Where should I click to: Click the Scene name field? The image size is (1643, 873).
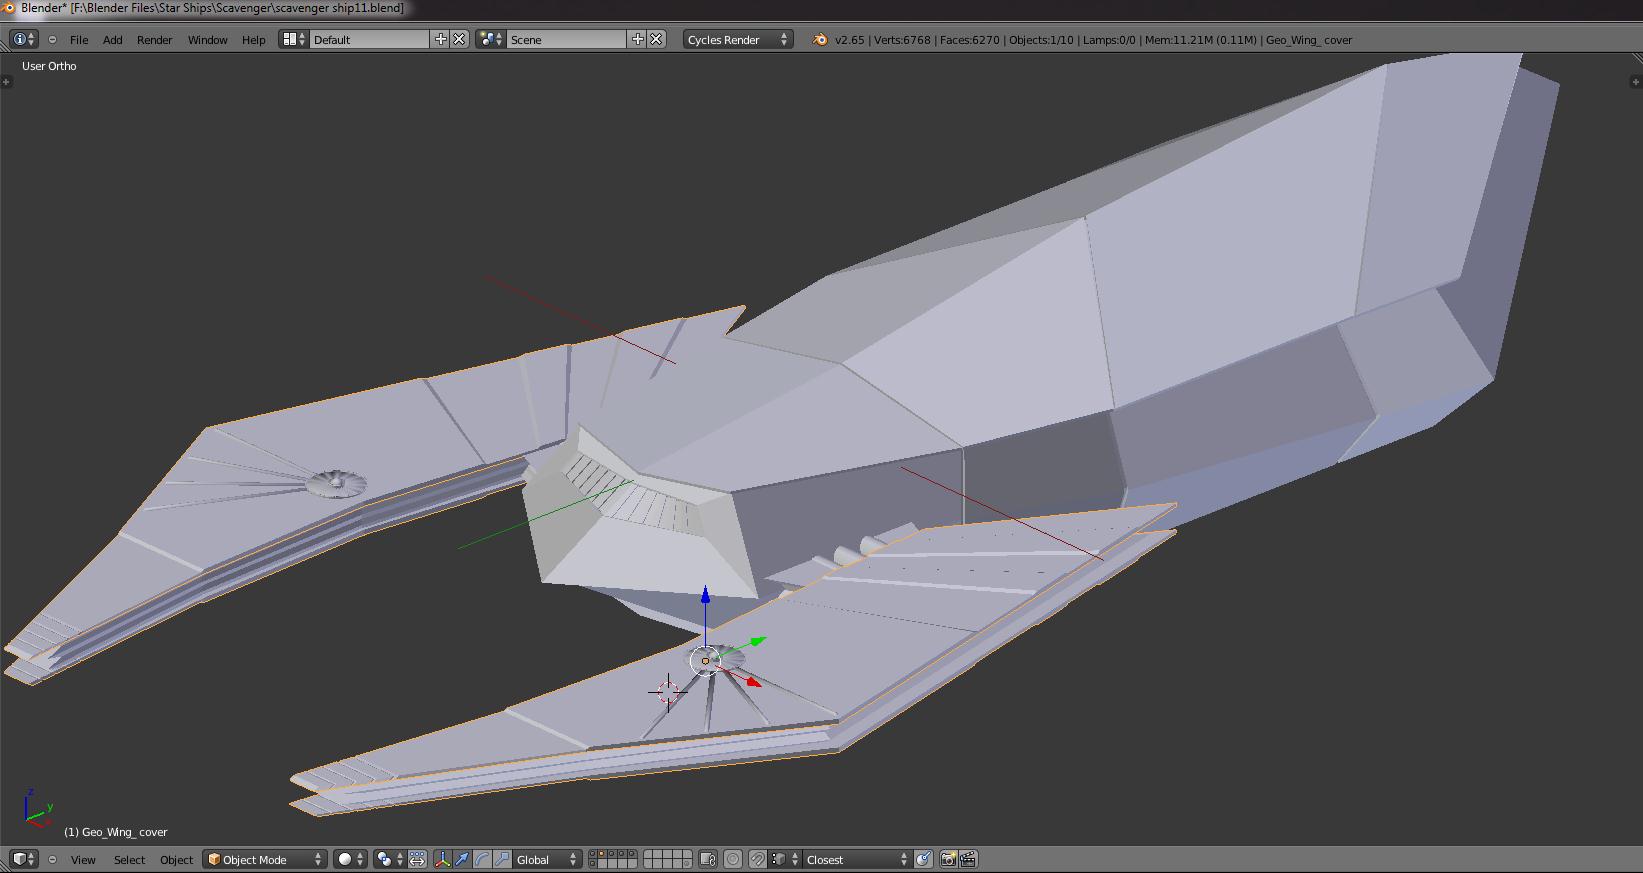point(565,40)
